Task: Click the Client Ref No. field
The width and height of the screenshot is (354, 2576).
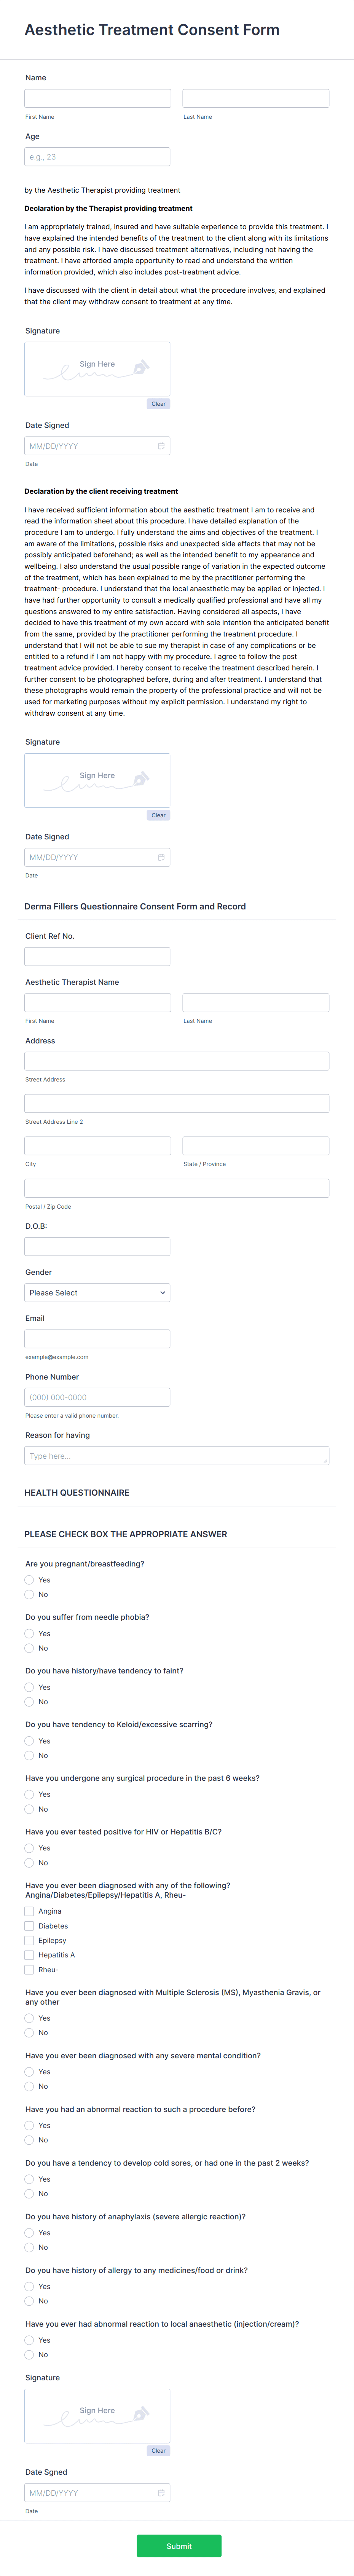Action: pyautogui.click(x=97, y=956)
